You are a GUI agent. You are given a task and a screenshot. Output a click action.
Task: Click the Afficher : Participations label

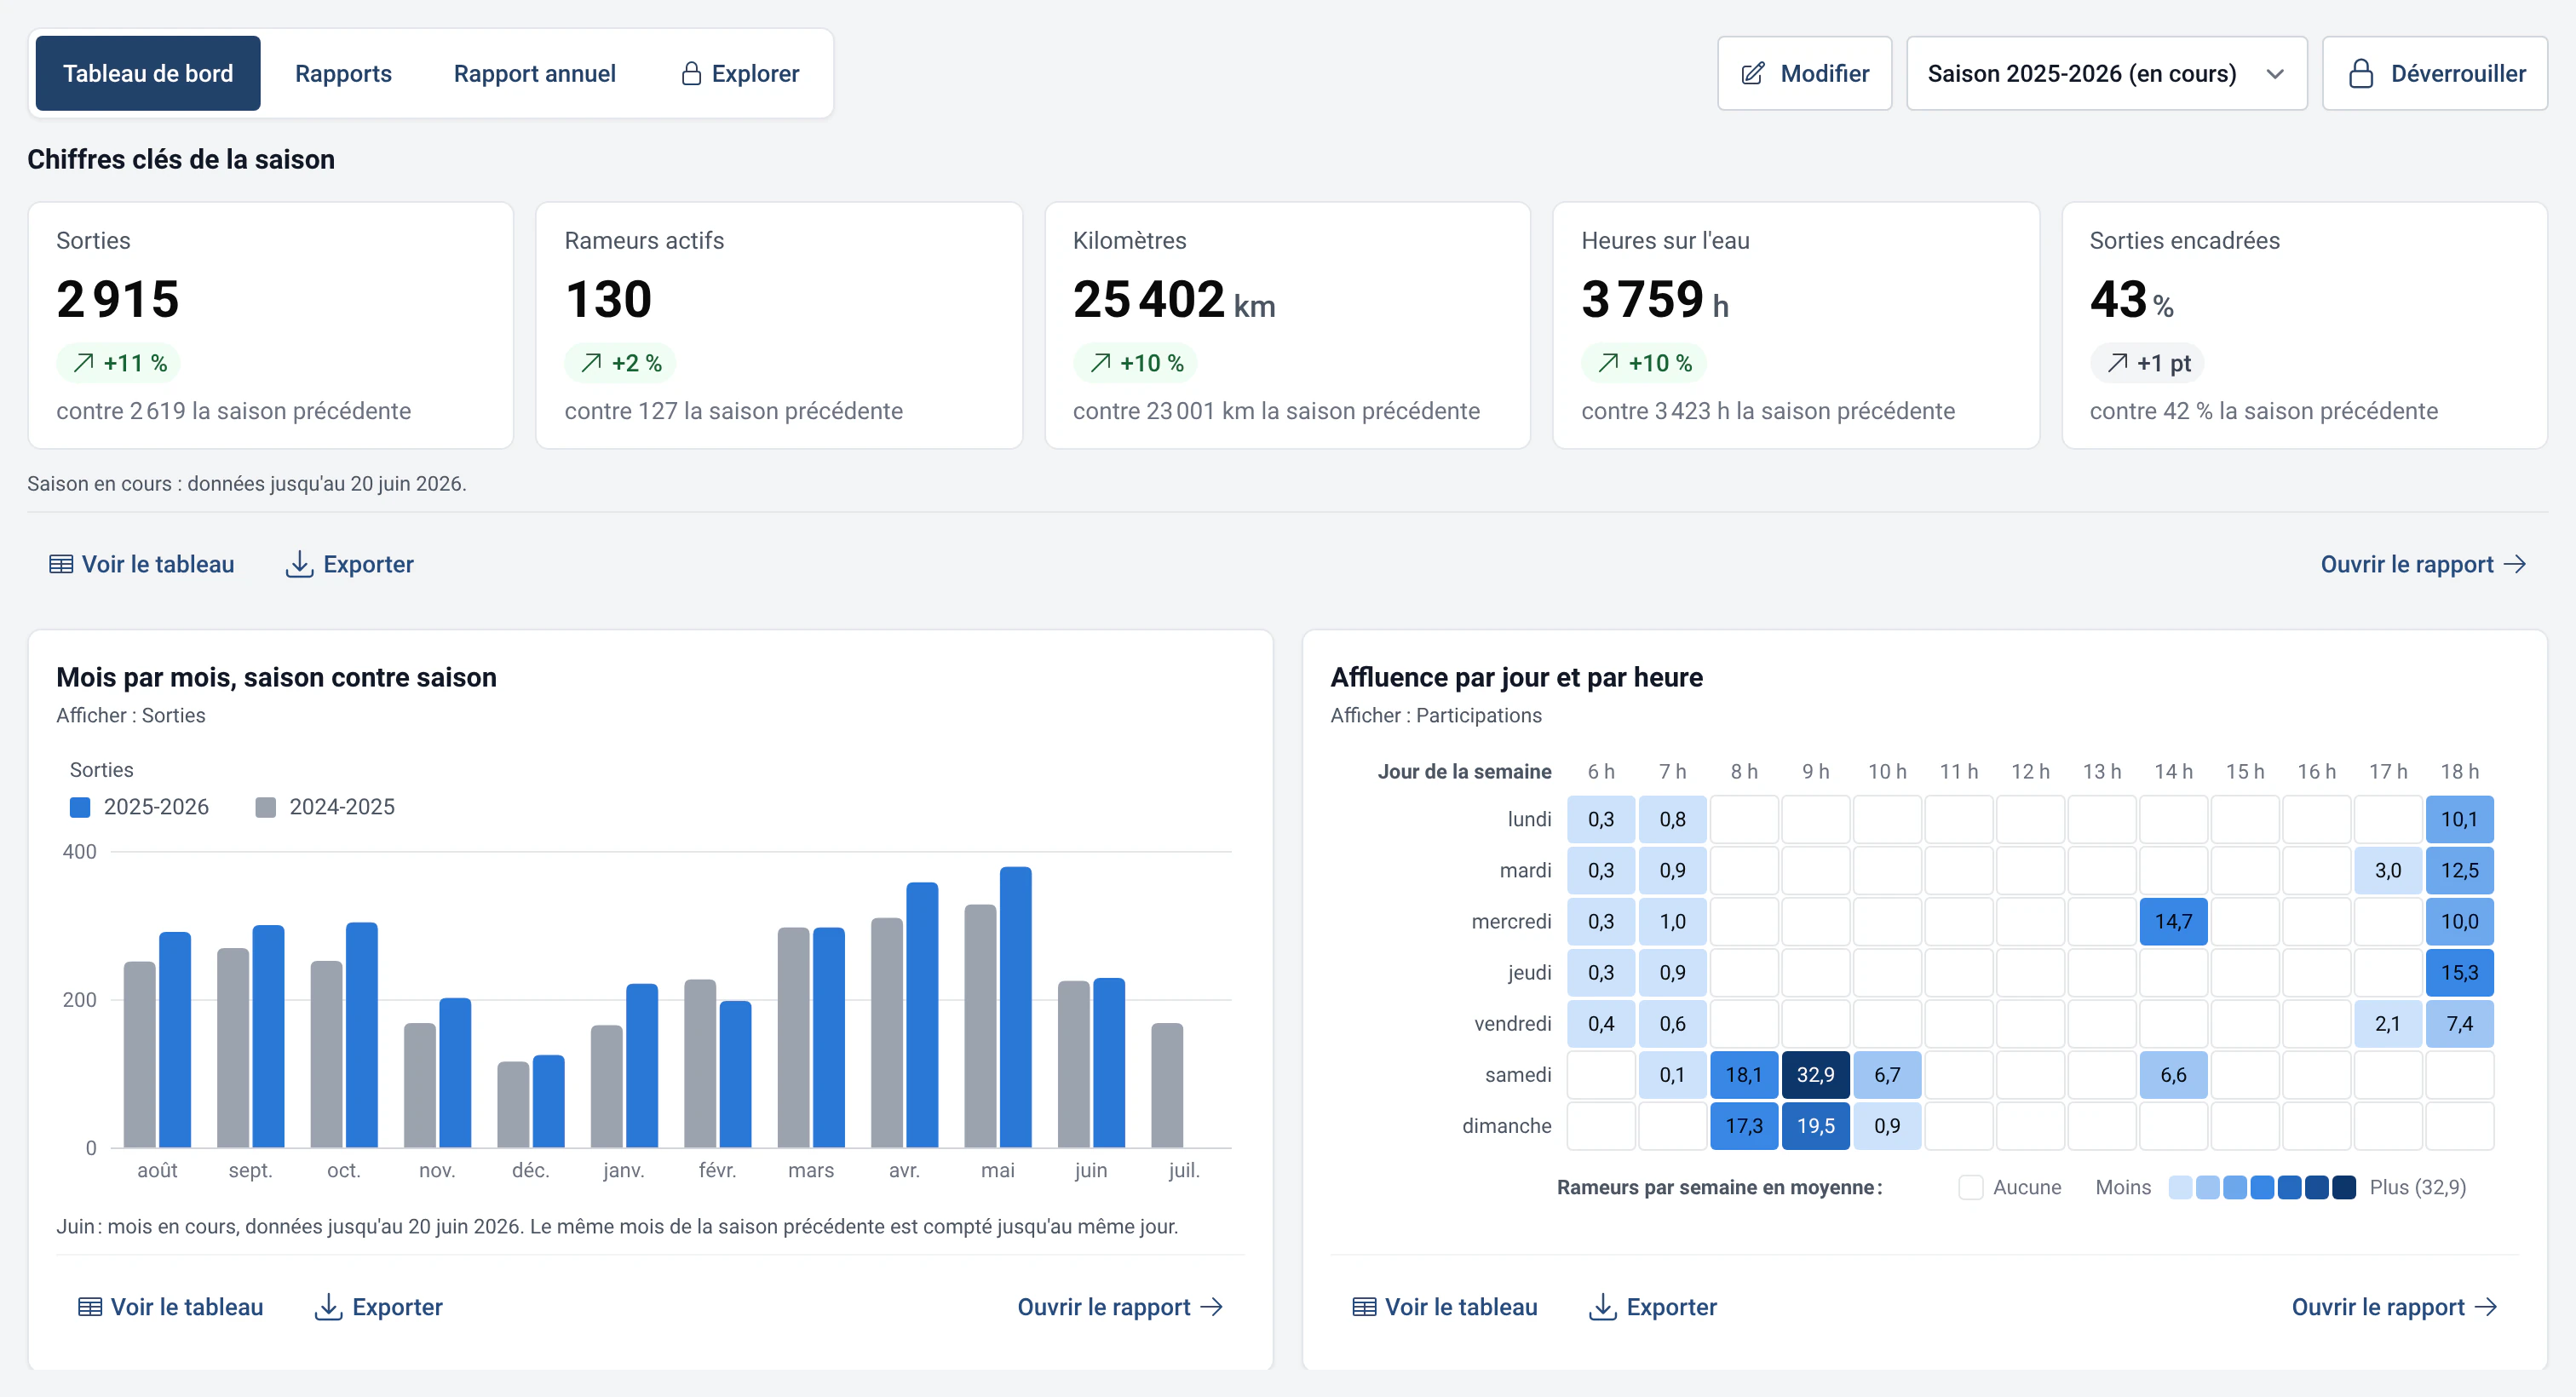point(1436,715)
